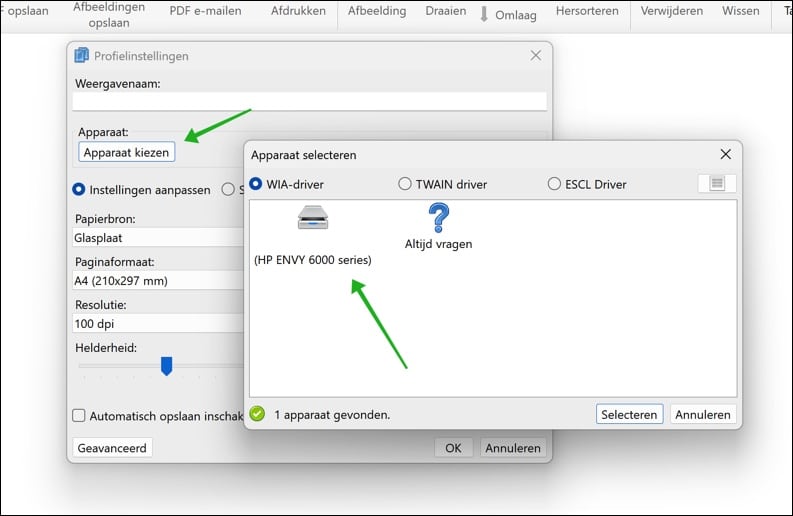Open the Resolutie dropdown showing 100 dpi
The image size is (793, 516).
point(158,323)
